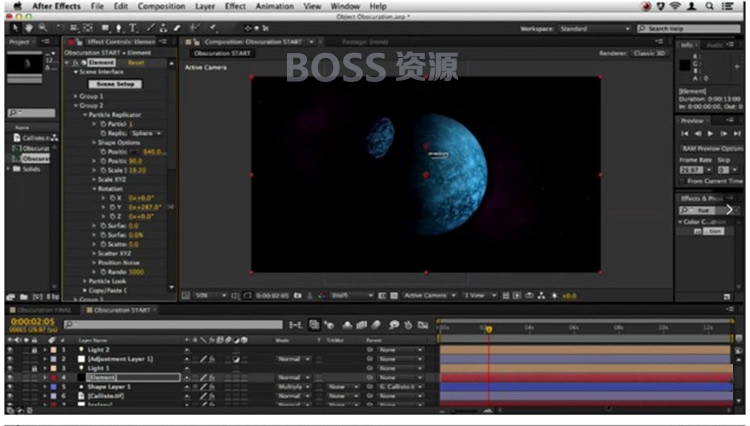Select the Rectangle shape tool

pos(105,28)
